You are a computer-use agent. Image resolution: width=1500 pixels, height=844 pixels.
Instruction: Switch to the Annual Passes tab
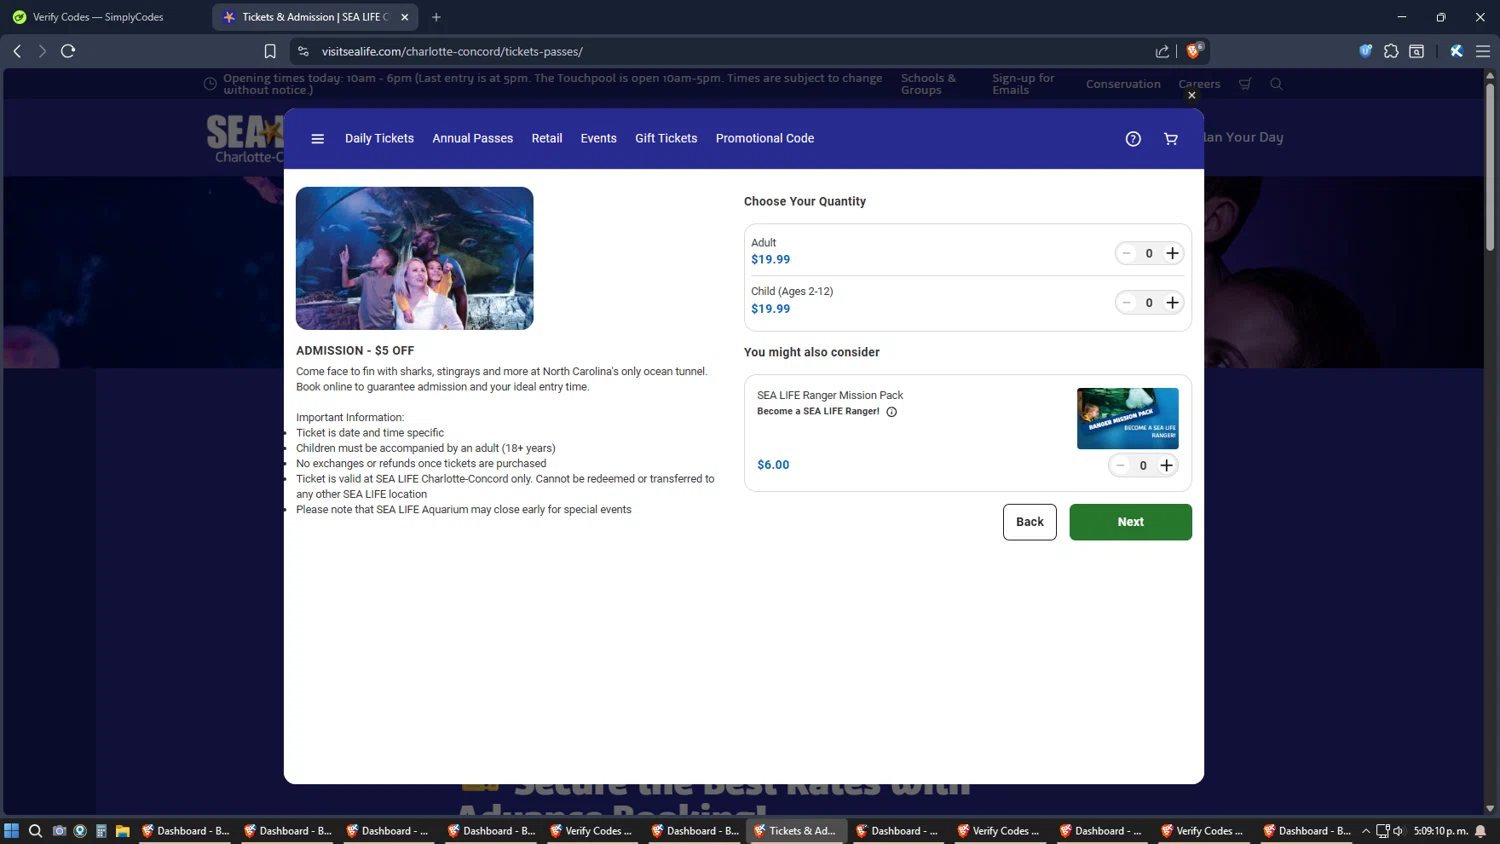[472, 139]
